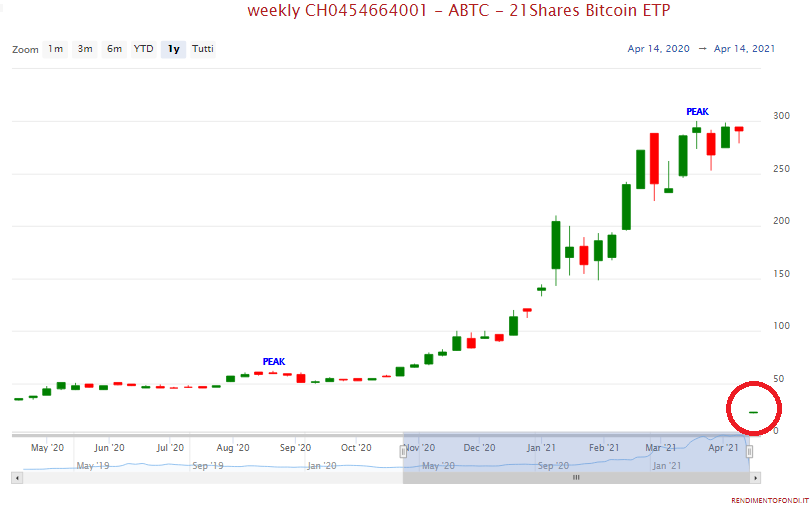
Task: Set zoom range to 3m
Action: (85, 49)
